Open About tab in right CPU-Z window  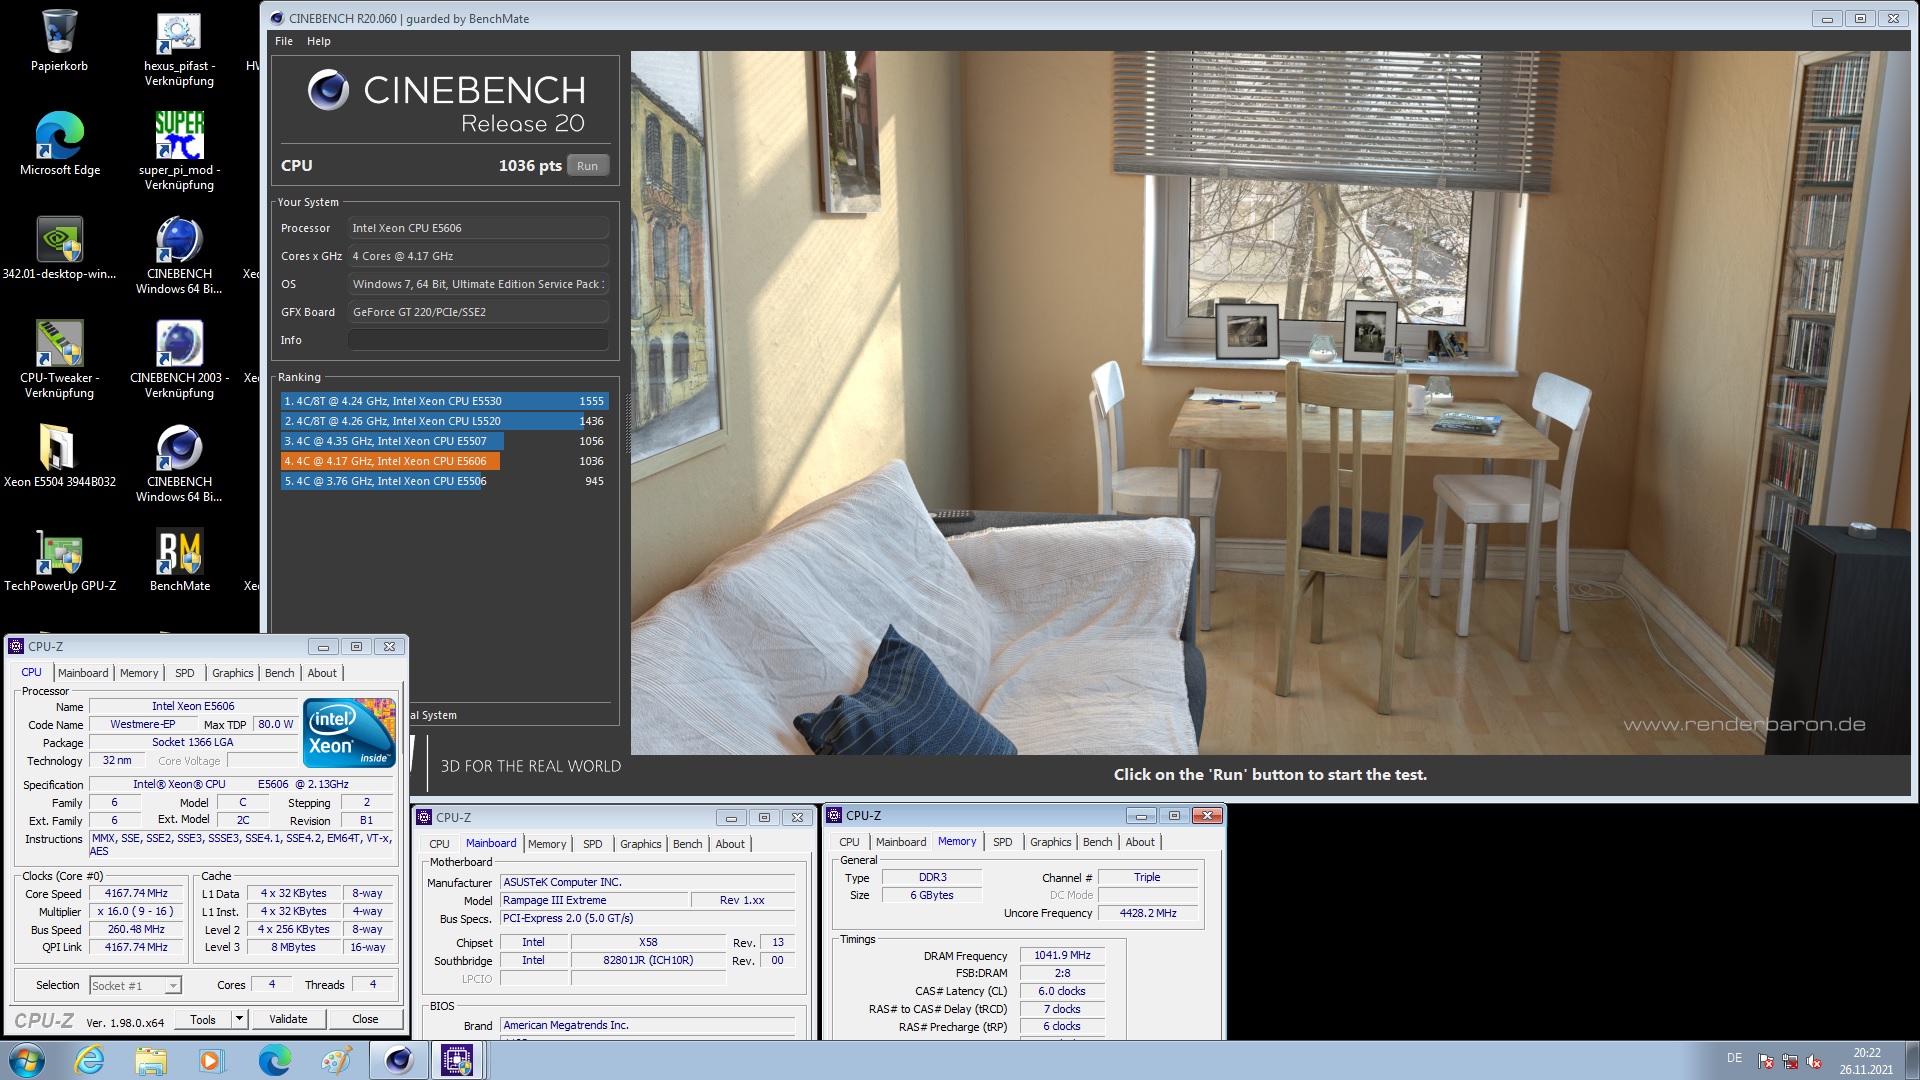1140,842
